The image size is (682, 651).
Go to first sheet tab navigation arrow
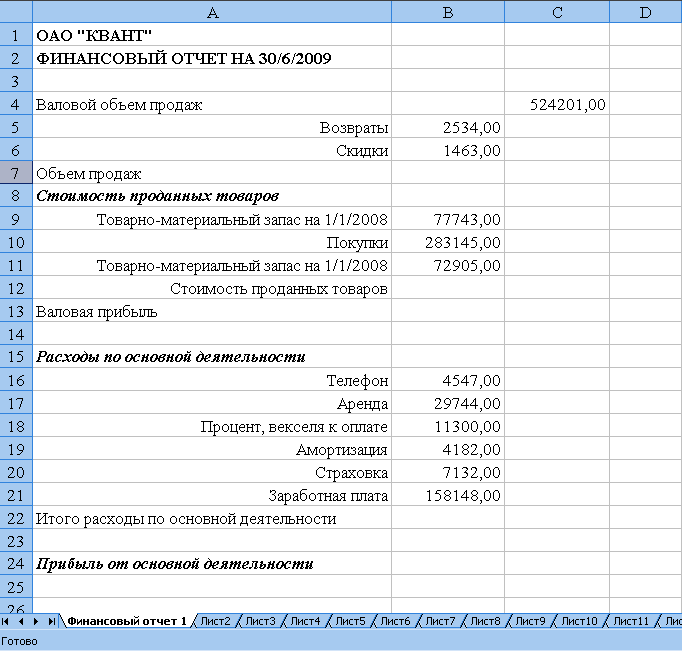[x=5, y=621]
